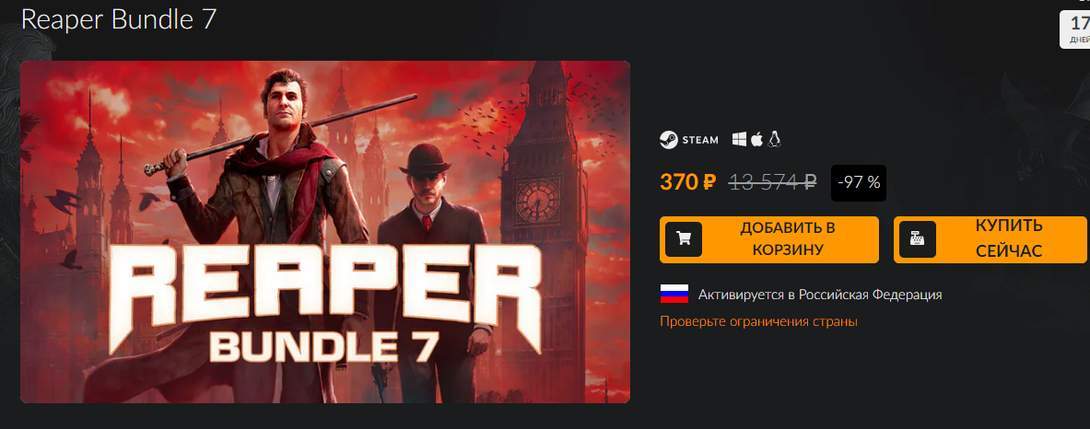Screen dimensions: 1090x429
Task: Click the -97 % discount badge
Action: 859,183
